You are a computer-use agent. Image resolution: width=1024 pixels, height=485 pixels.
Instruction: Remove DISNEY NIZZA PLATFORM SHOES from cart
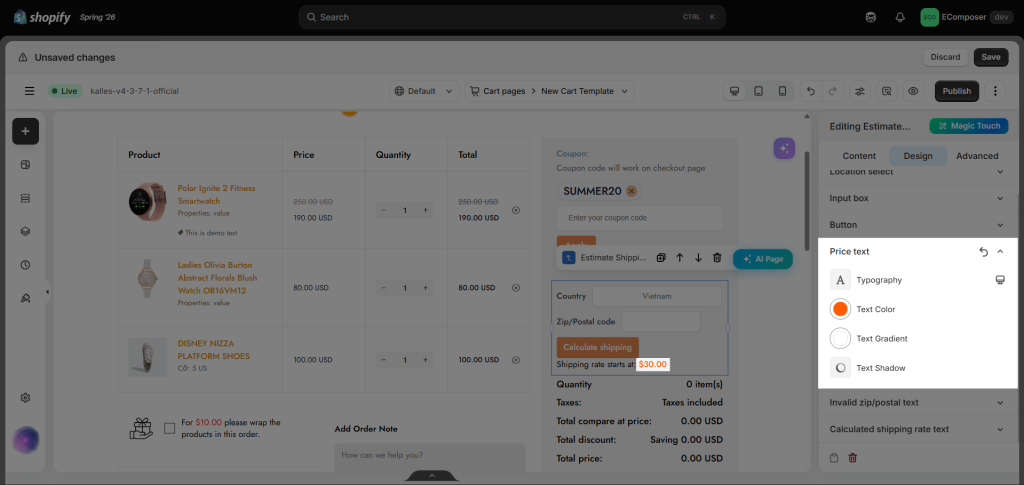[x=515, y=360]
